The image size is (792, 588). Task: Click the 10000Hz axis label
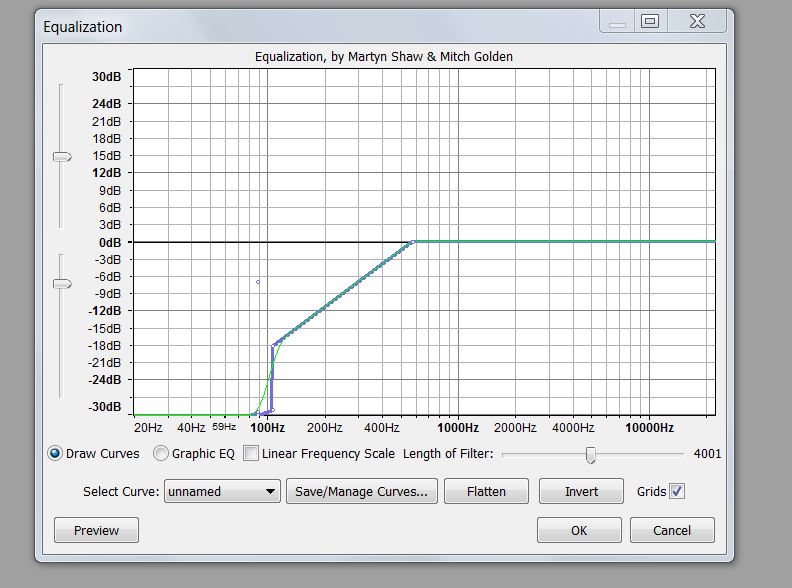coord(649,428)
